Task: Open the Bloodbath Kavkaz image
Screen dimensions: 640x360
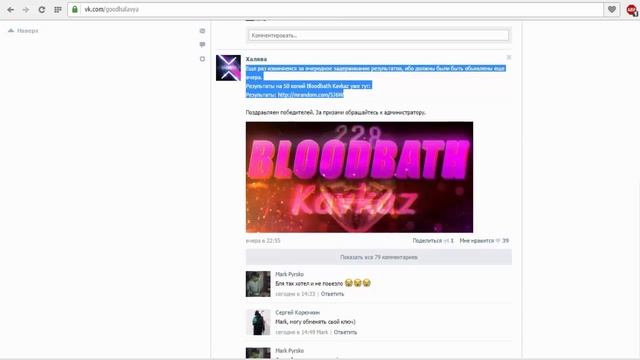Action: coord(359,177)
